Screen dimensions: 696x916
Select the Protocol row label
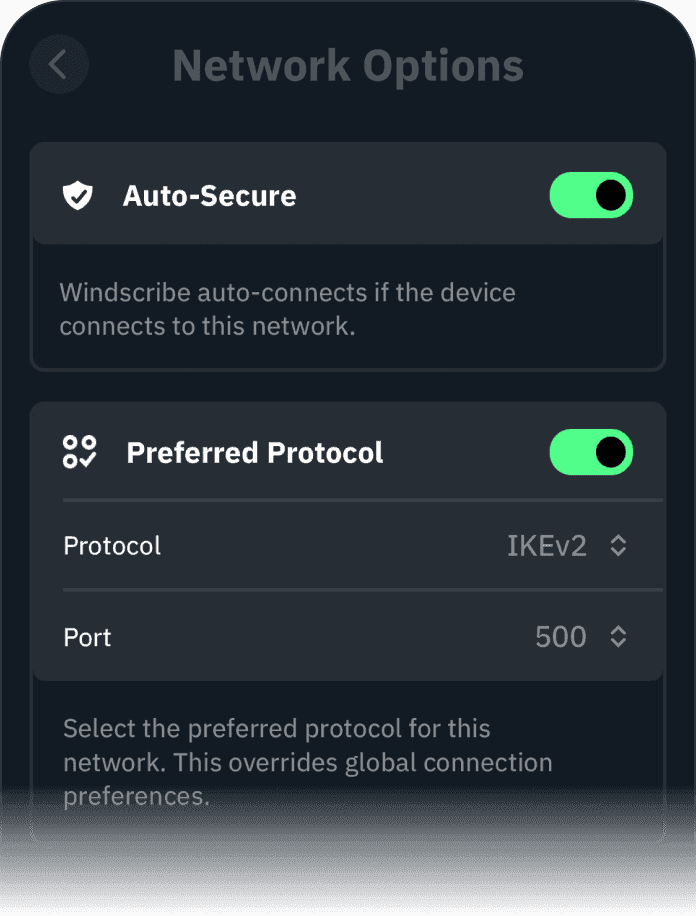(112, 545)
